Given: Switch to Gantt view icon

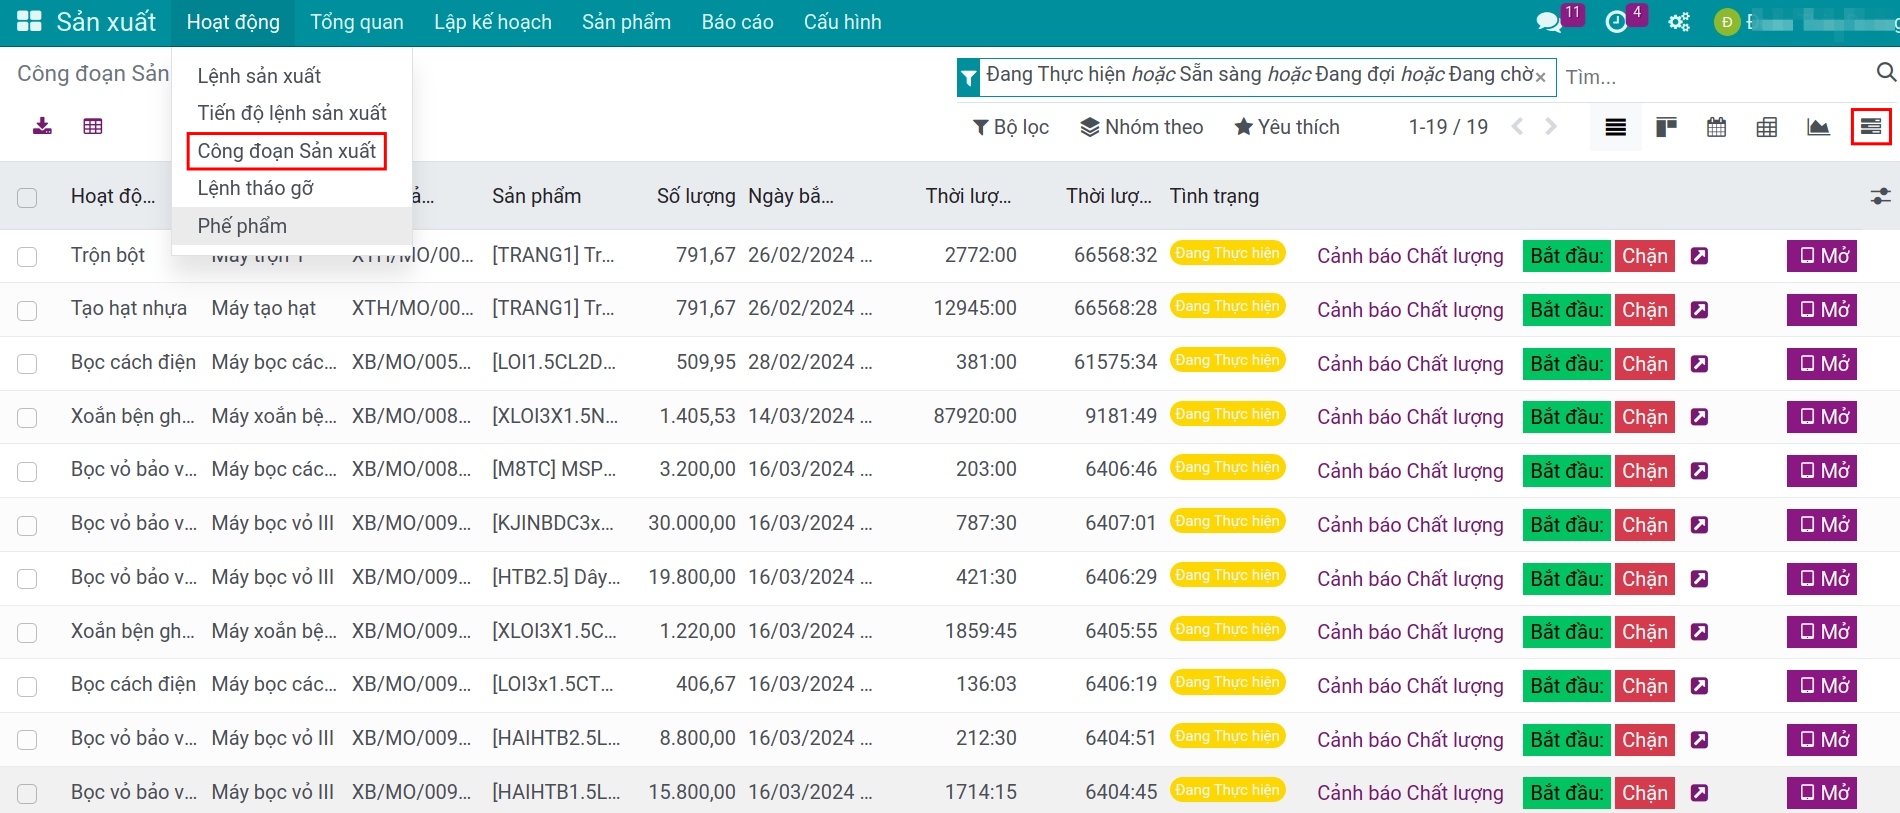Looking at the screenshot, I should 1870,127.
